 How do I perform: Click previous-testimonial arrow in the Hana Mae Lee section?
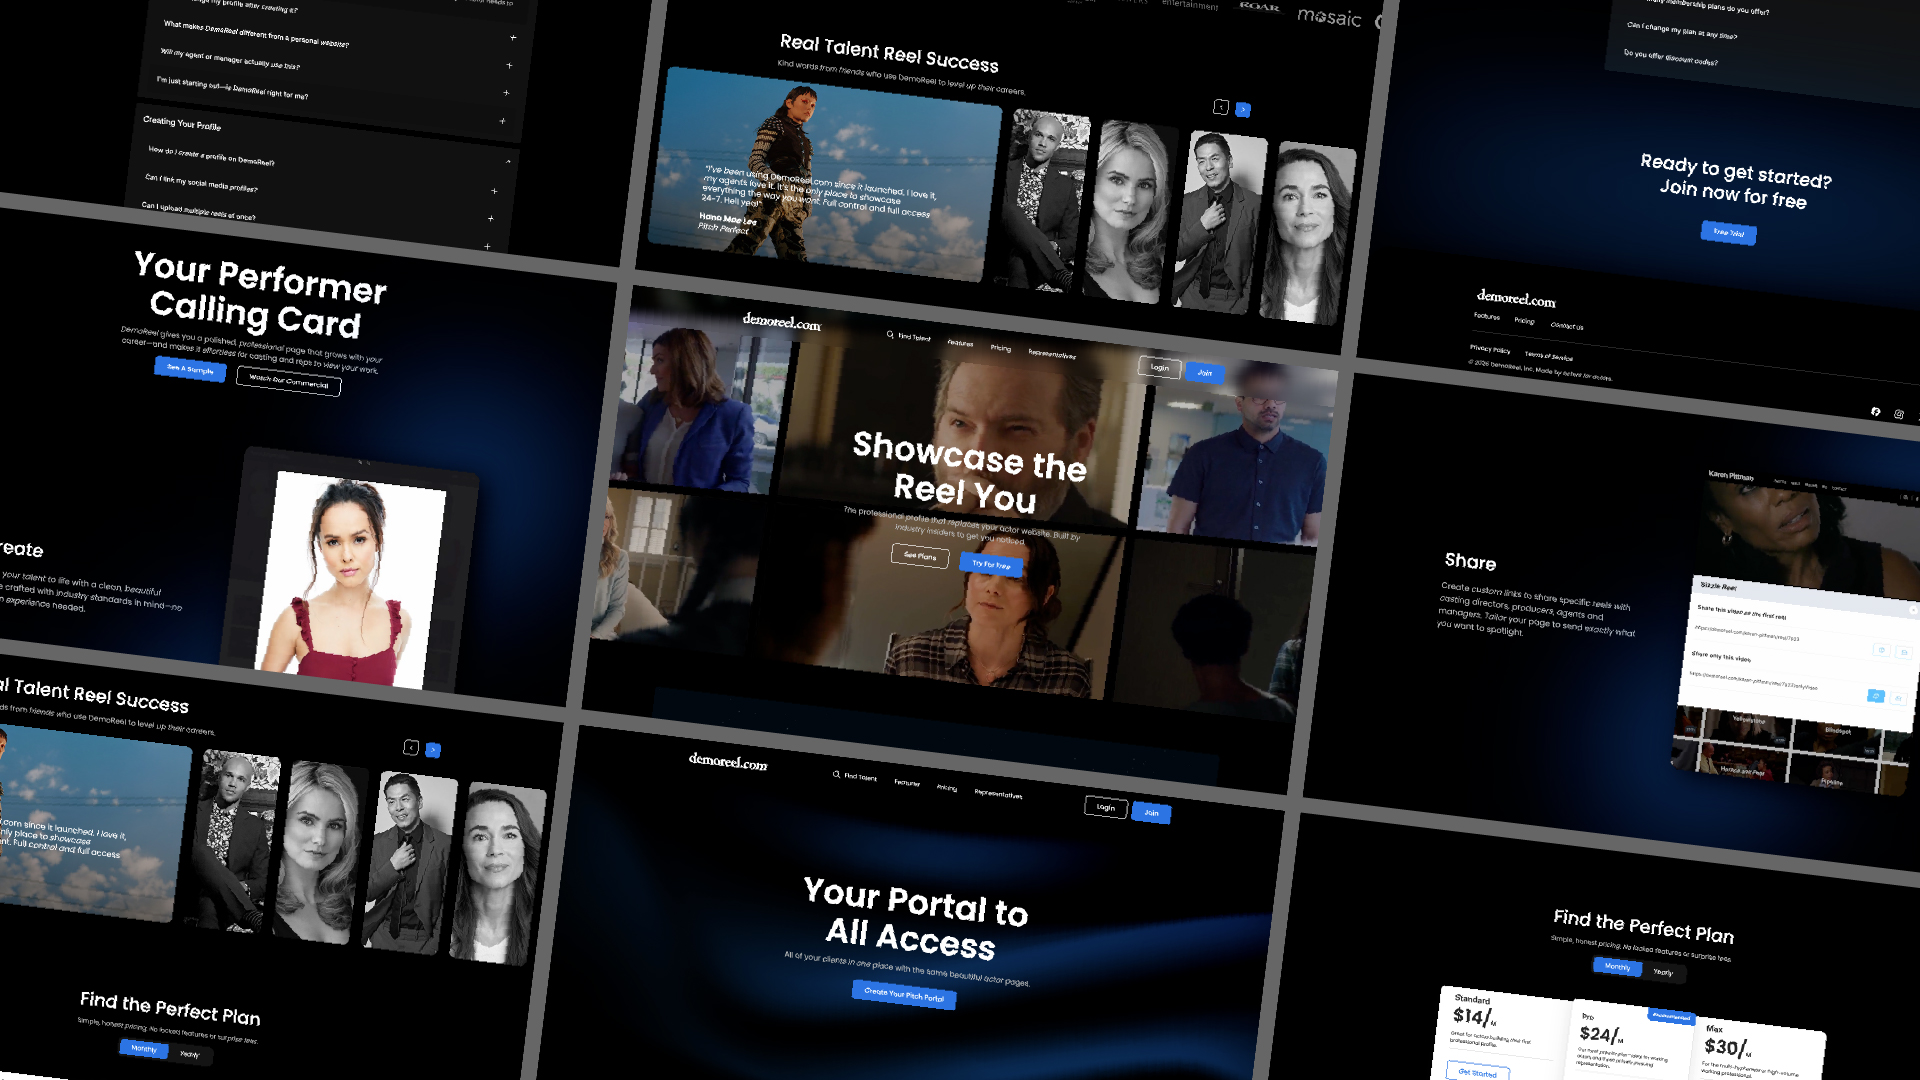click(1220, 106)
